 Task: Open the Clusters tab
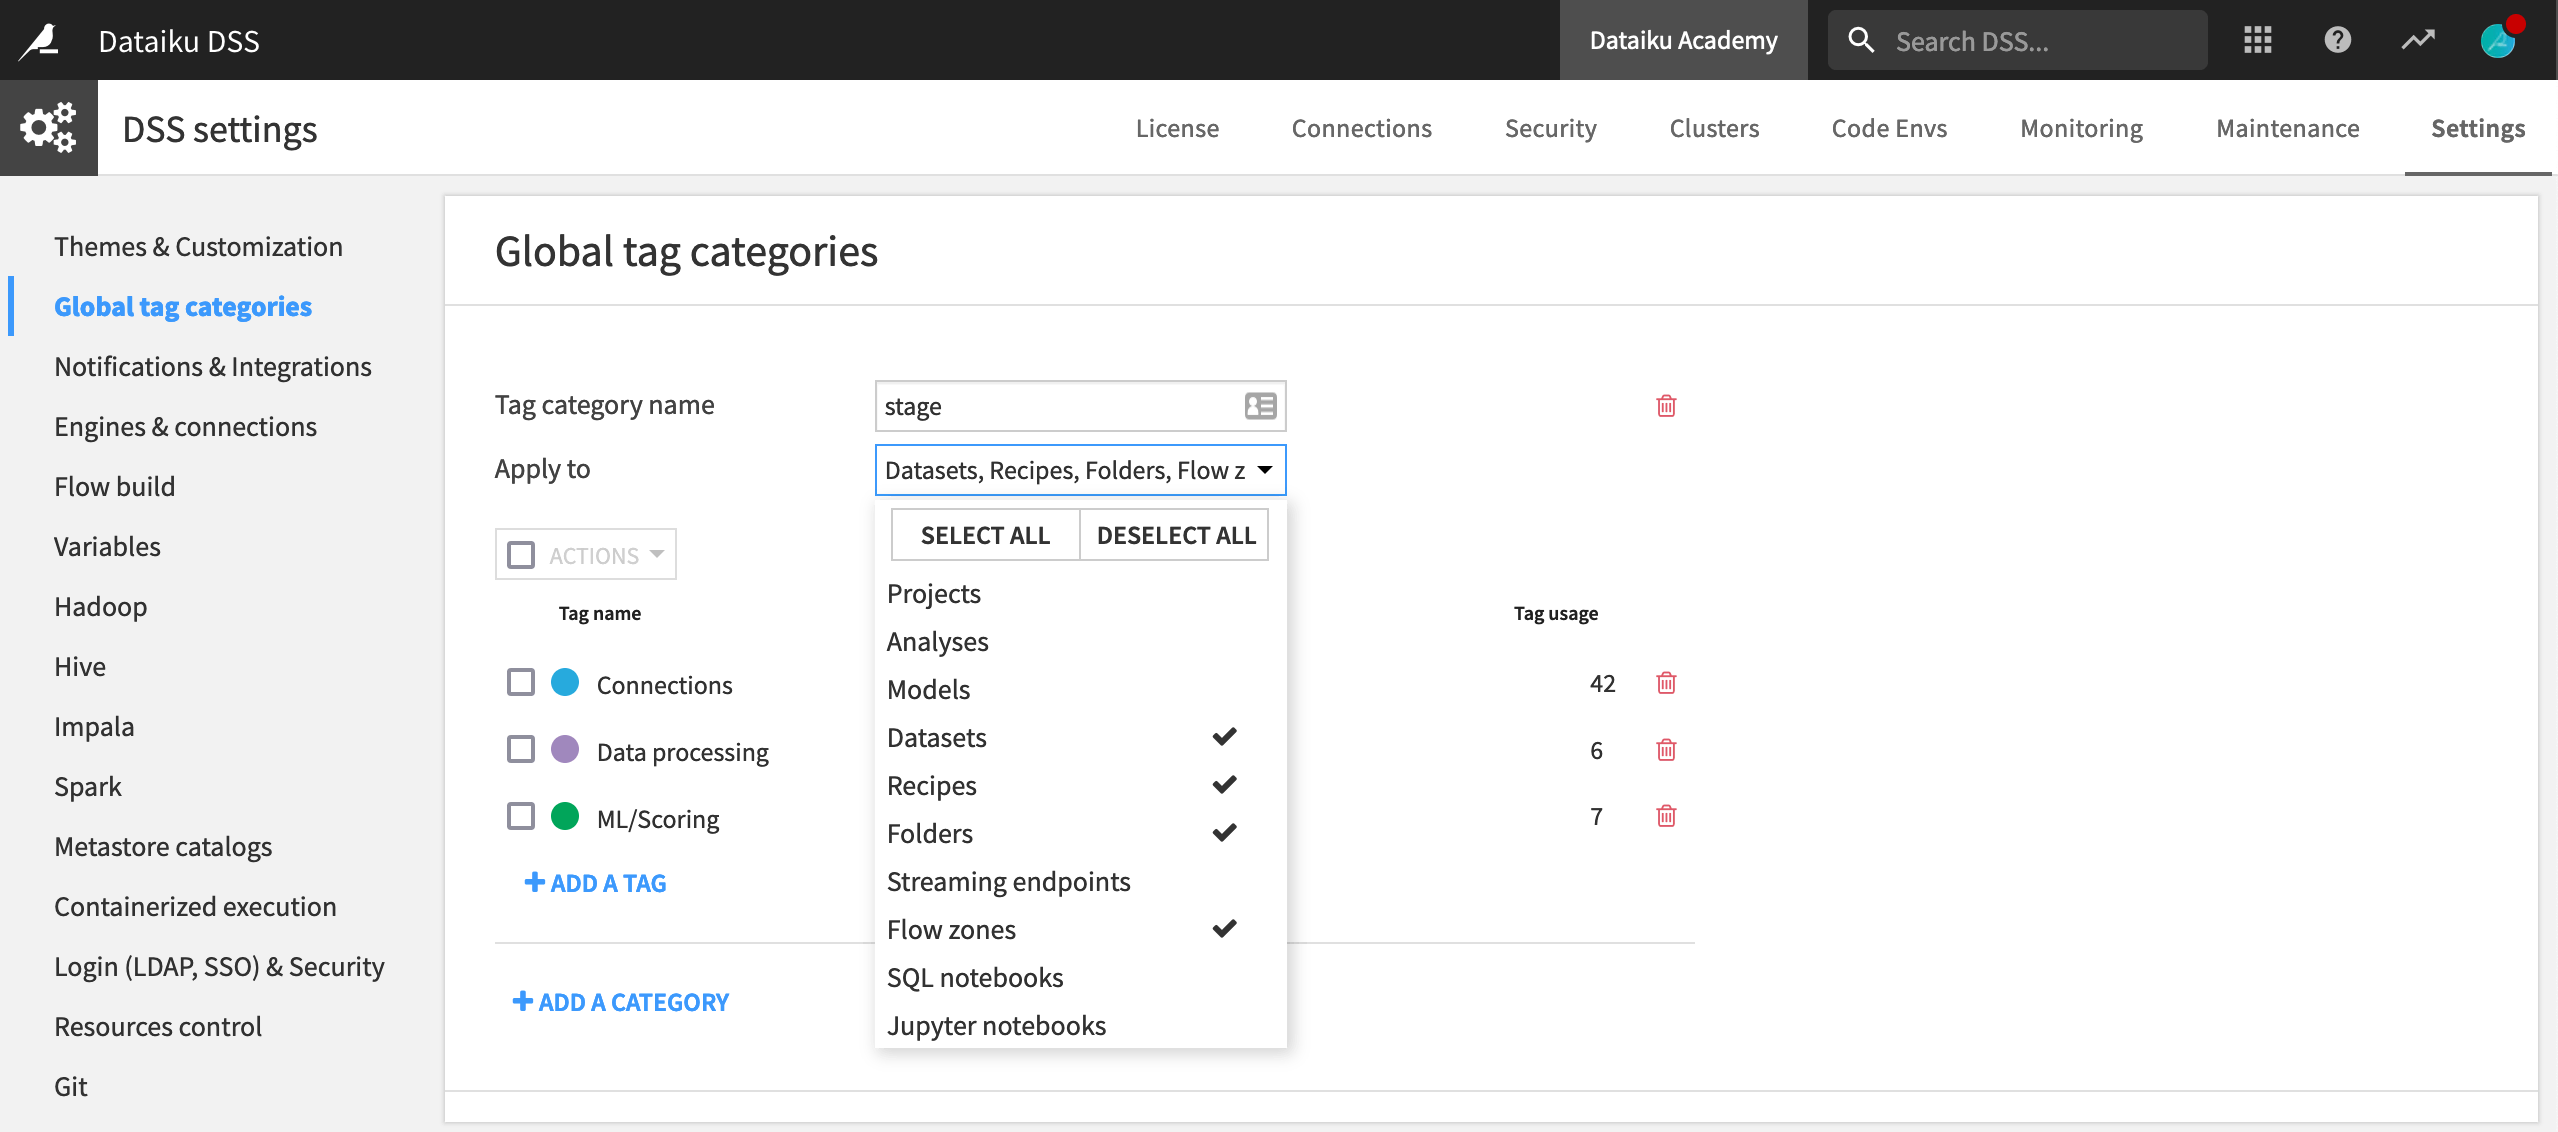pos(1714,128)
